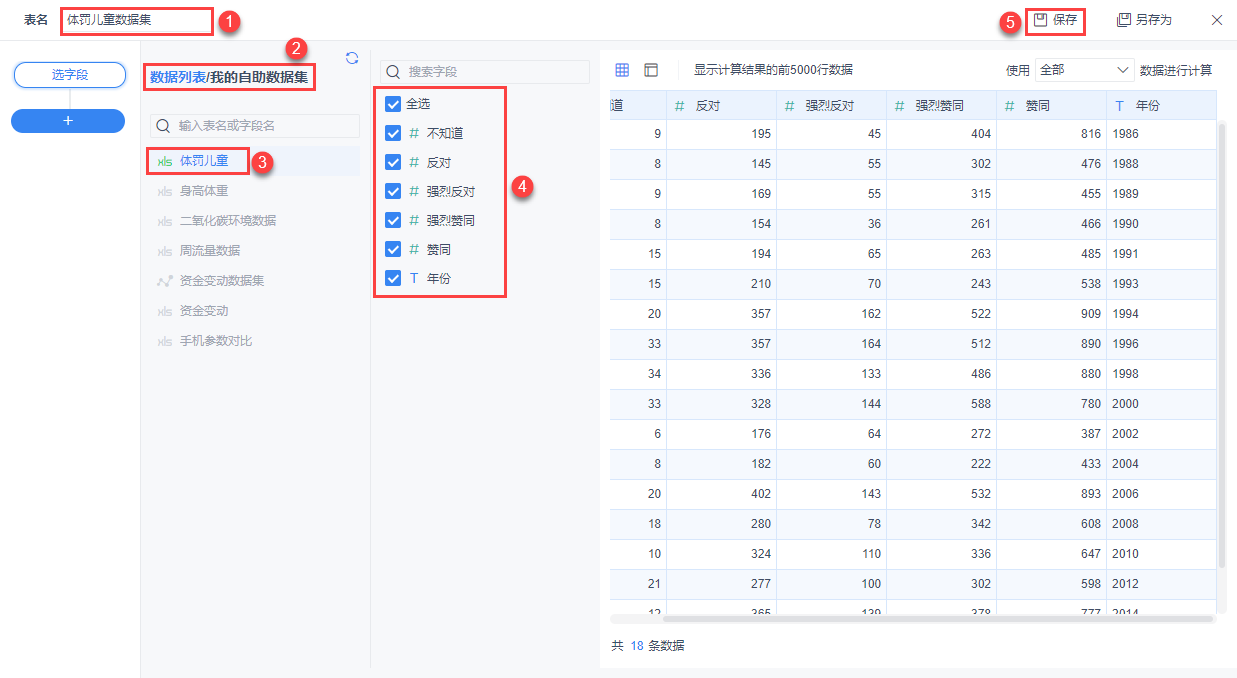Uncheck the 反对 field checkbox

(x=393, y=162)
